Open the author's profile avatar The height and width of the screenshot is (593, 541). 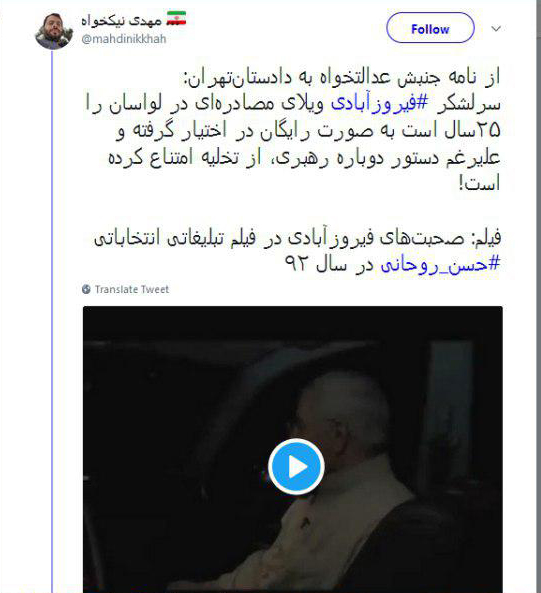point(53,31)
